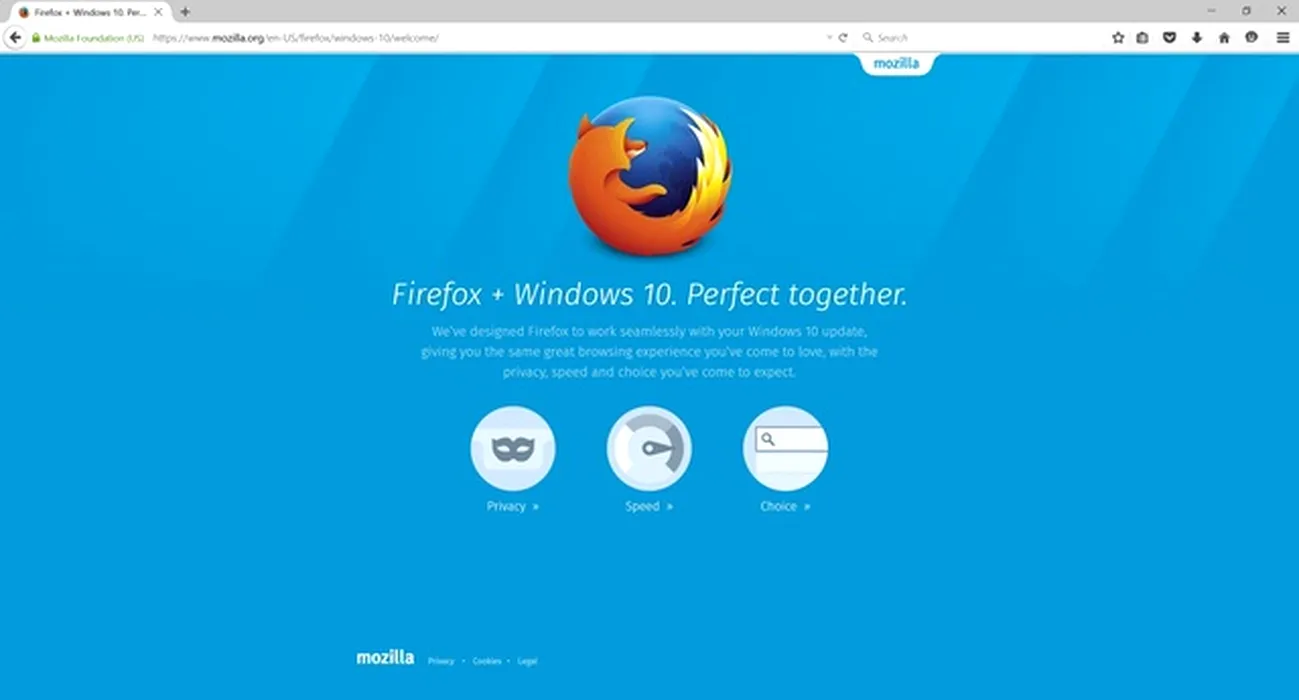Save page to Pocket

(x=1169, y=37)
